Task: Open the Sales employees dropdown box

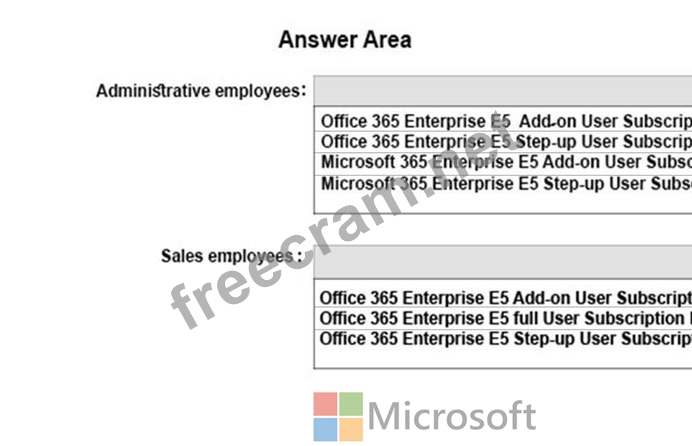Action: [x=502, y=263]
